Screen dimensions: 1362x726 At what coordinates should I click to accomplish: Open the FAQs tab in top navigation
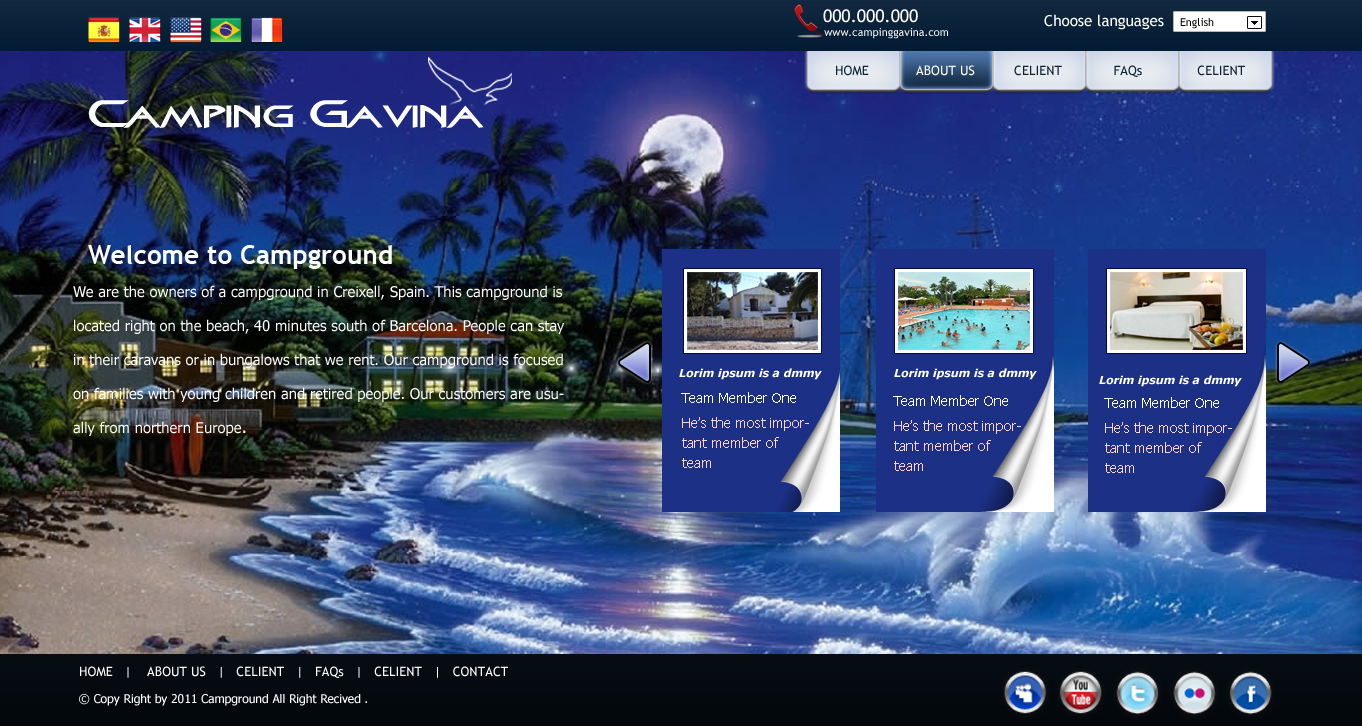(x=1128, y=71)
